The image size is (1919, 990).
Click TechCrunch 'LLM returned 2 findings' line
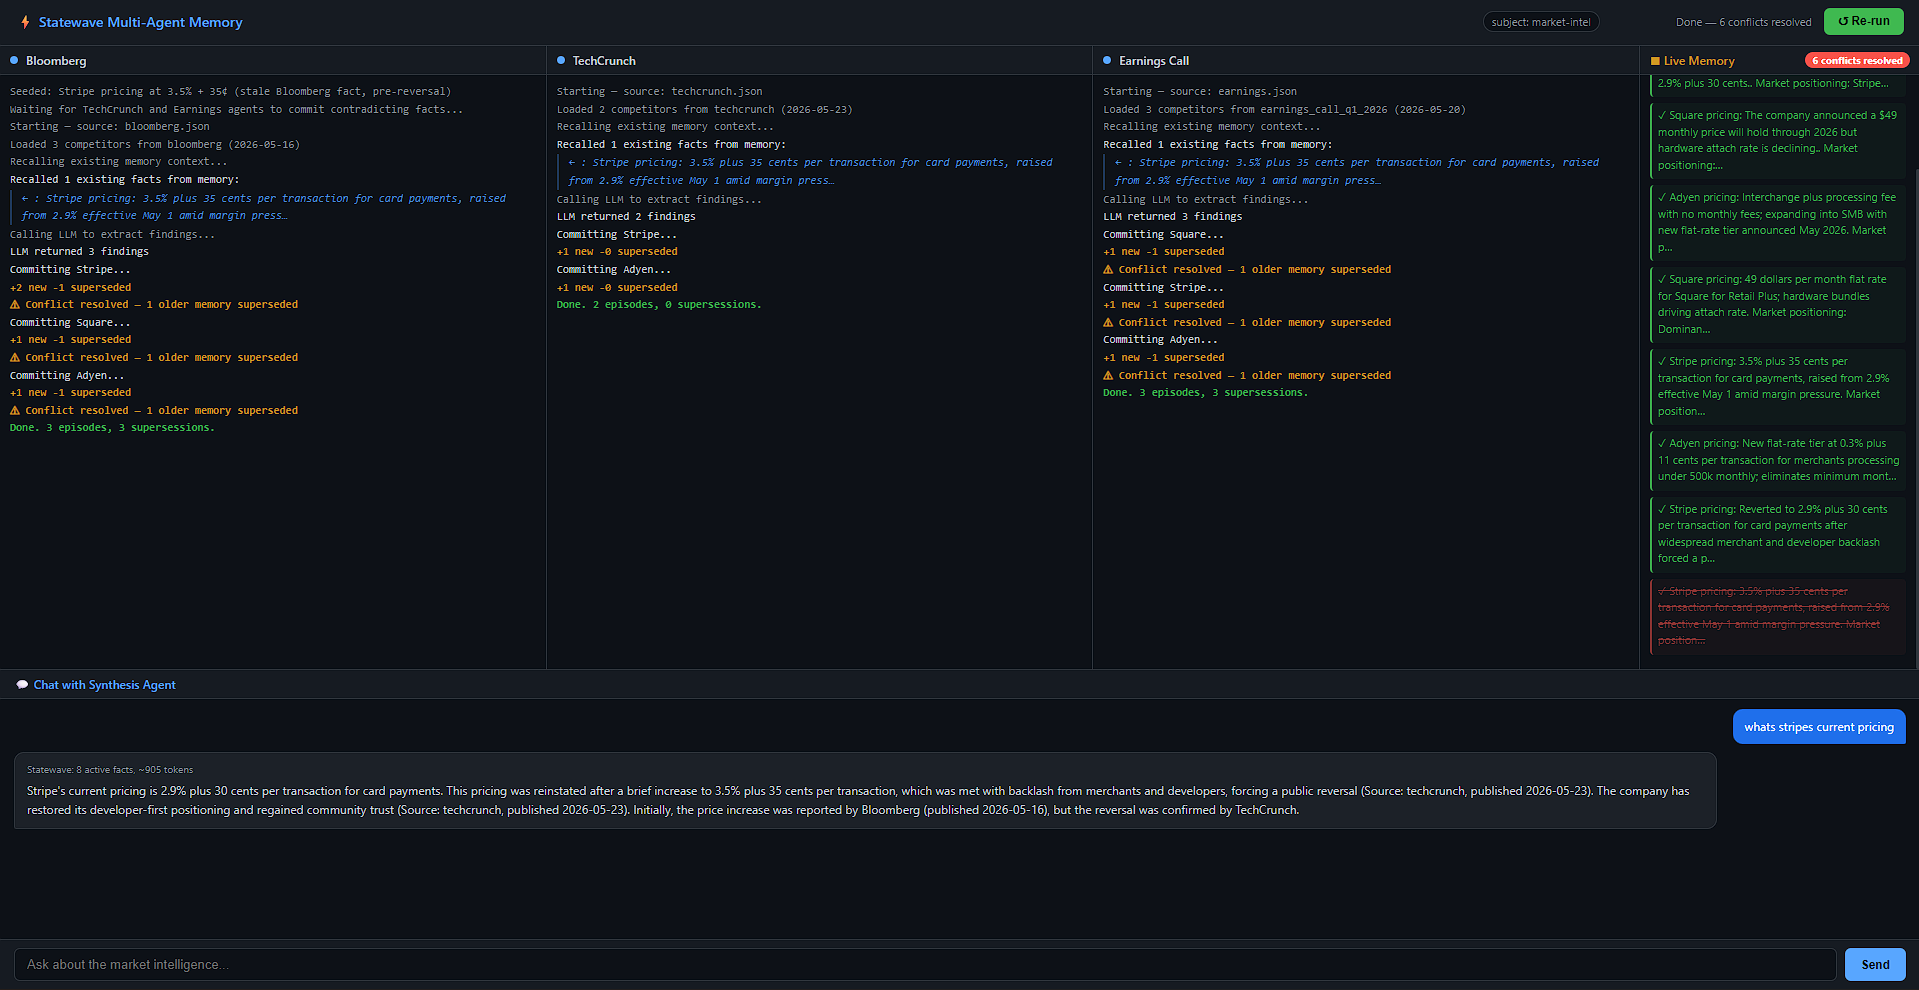coord(626,216)
